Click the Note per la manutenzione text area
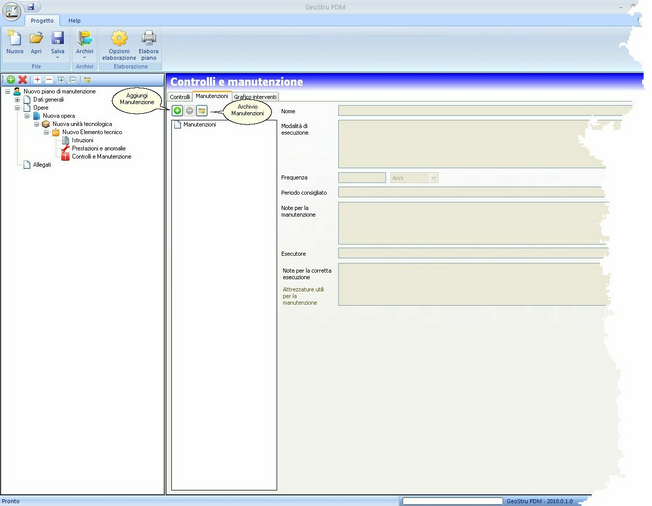The height and width of the screenshot is (506, 652). click(x=473, y=223)
